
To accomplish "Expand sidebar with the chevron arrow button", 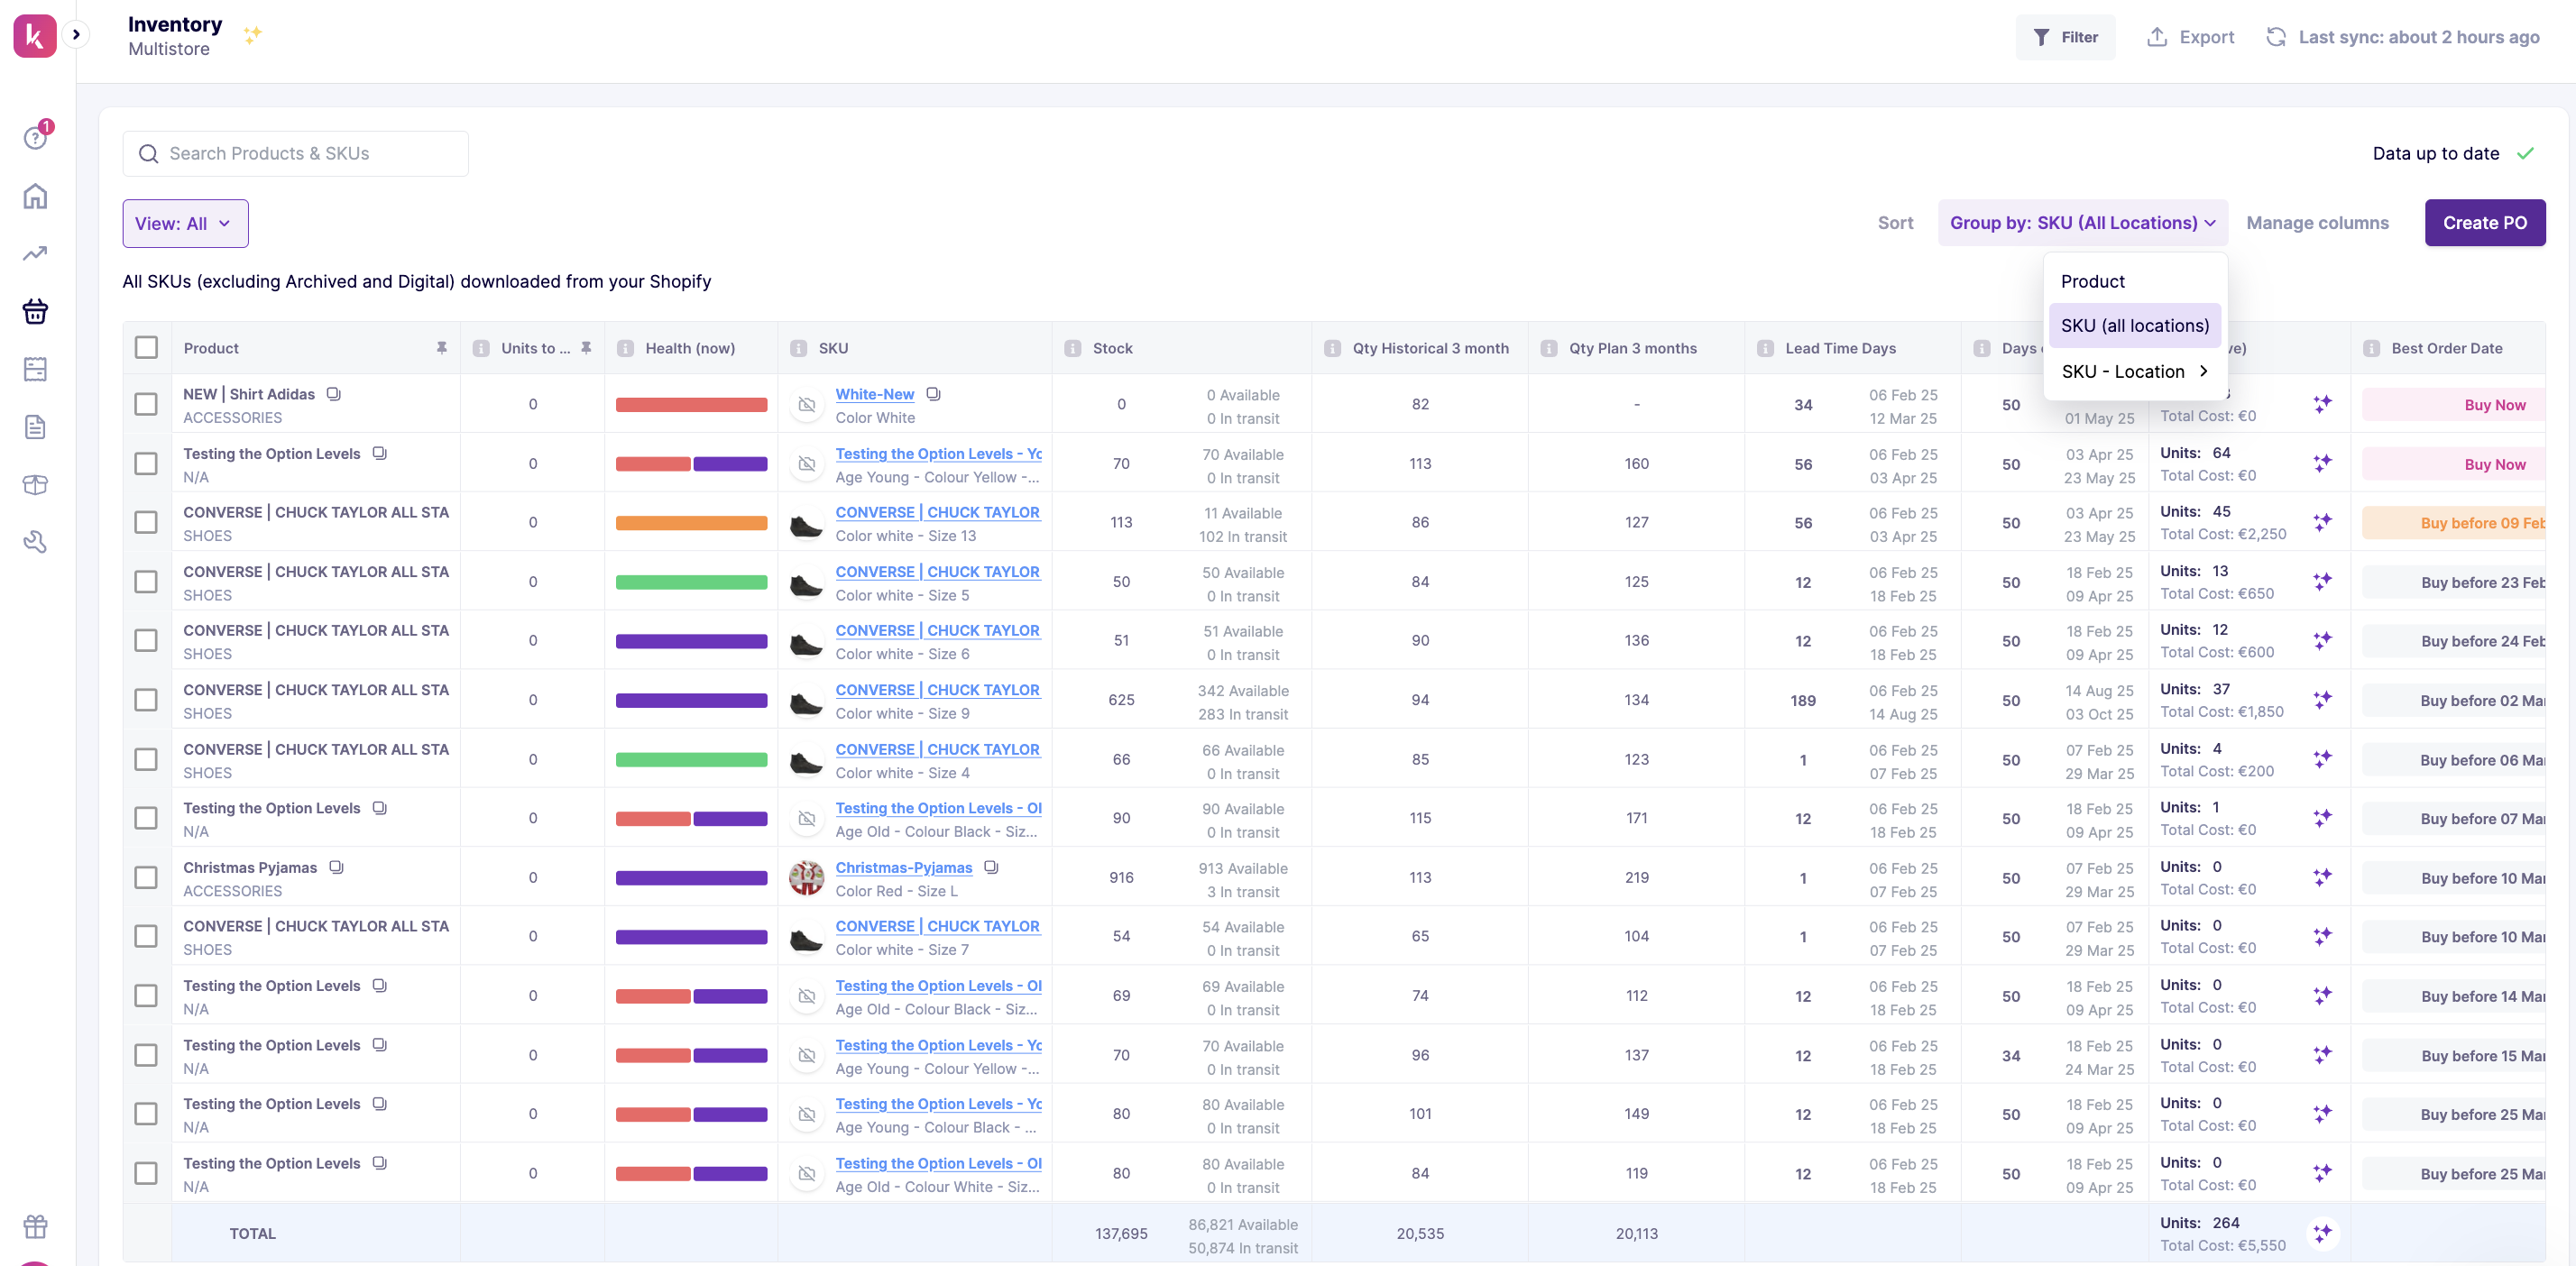I will pyautogui.click(x=76, y=35).
